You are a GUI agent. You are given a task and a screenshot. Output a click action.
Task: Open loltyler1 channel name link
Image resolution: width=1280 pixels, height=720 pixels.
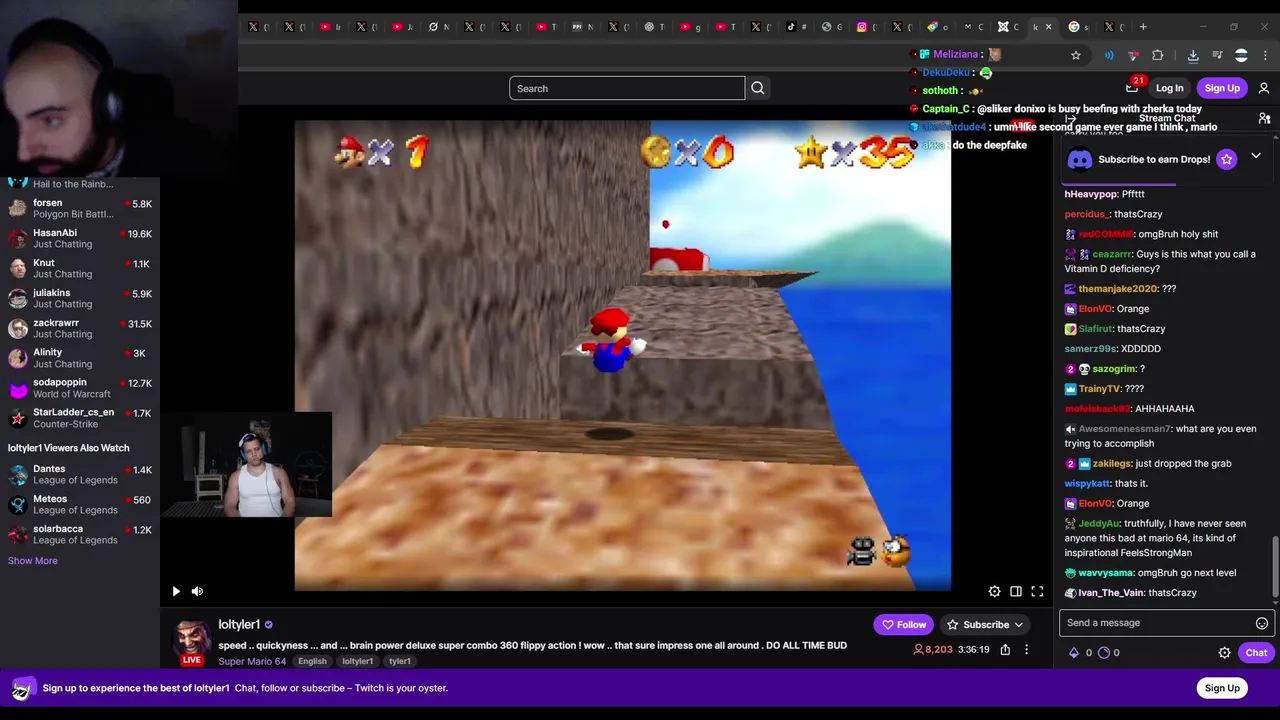tap(239, 624)
